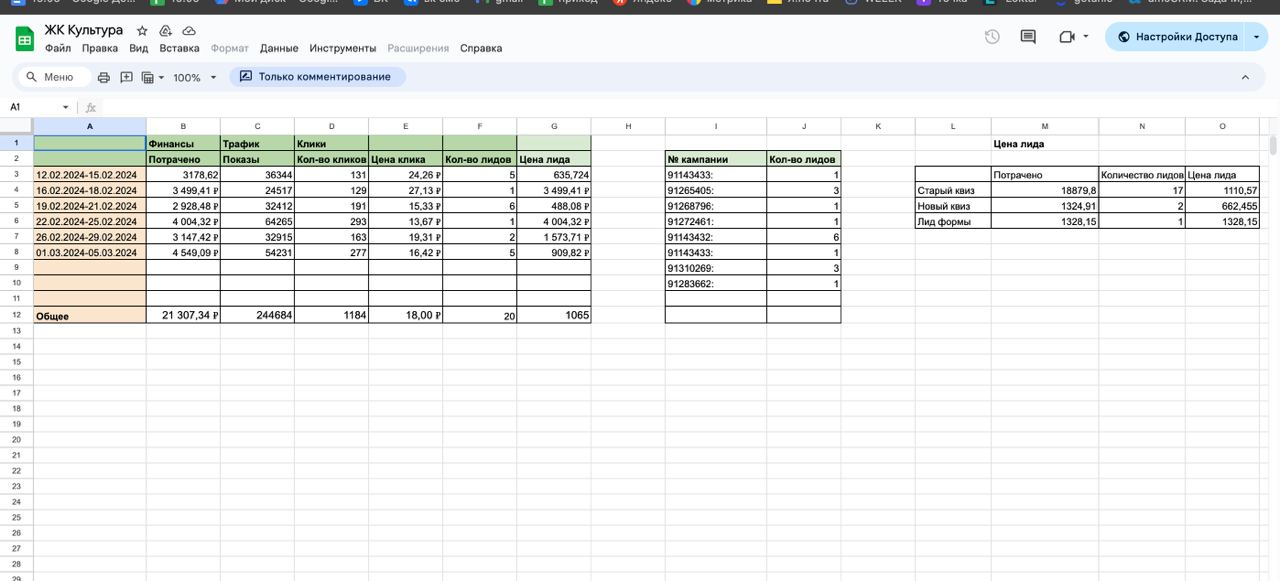The image size is (1280, 581).
Task: Expand the Meet camera dropdown arrow
Action: click(x=1086, y=37)
